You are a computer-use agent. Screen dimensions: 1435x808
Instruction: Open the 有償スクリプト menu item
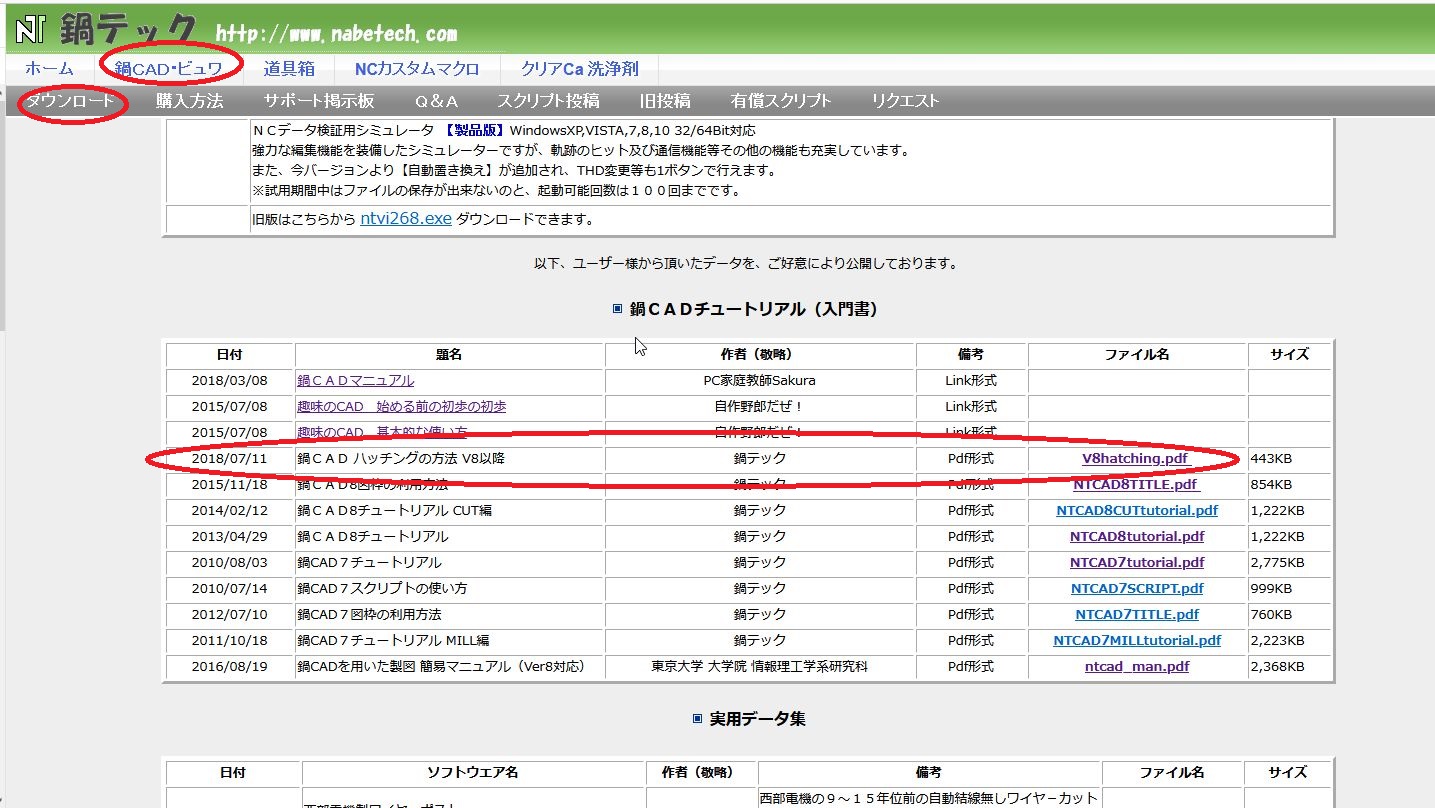pyautogui.click(x=781, y=101)
